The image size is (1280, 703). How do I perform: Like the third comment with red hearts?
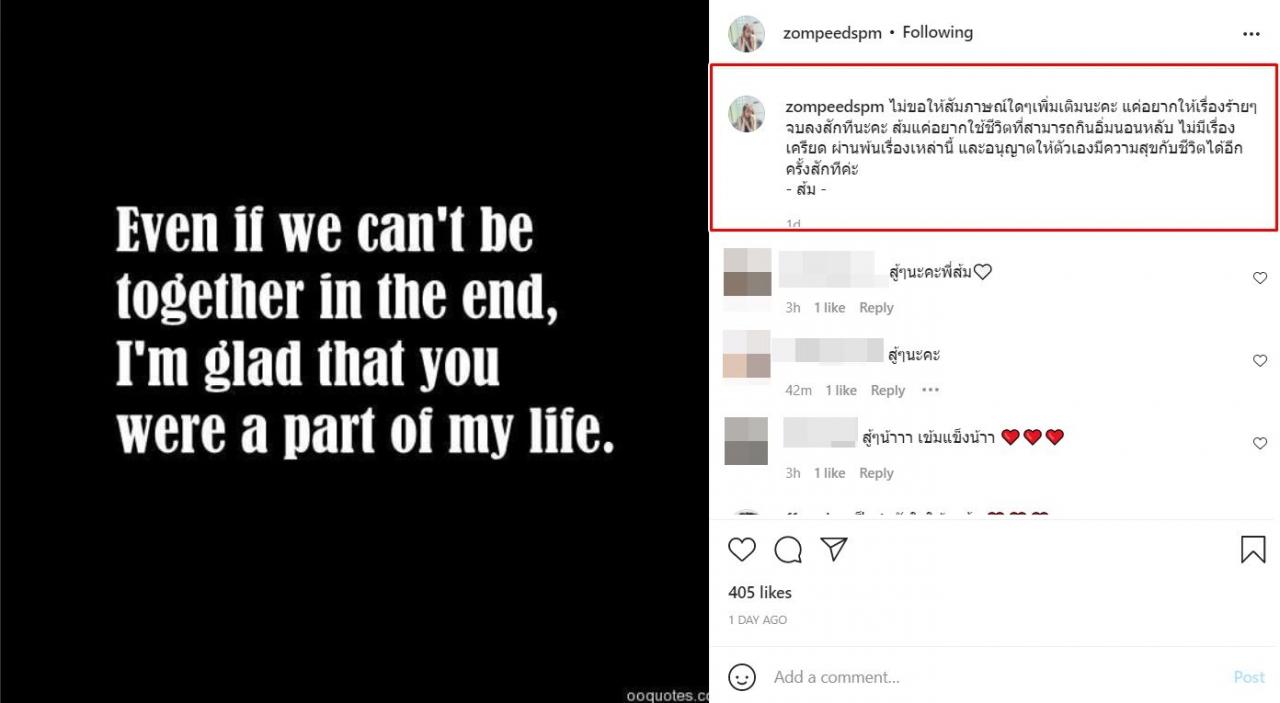tap(1260, 443)
